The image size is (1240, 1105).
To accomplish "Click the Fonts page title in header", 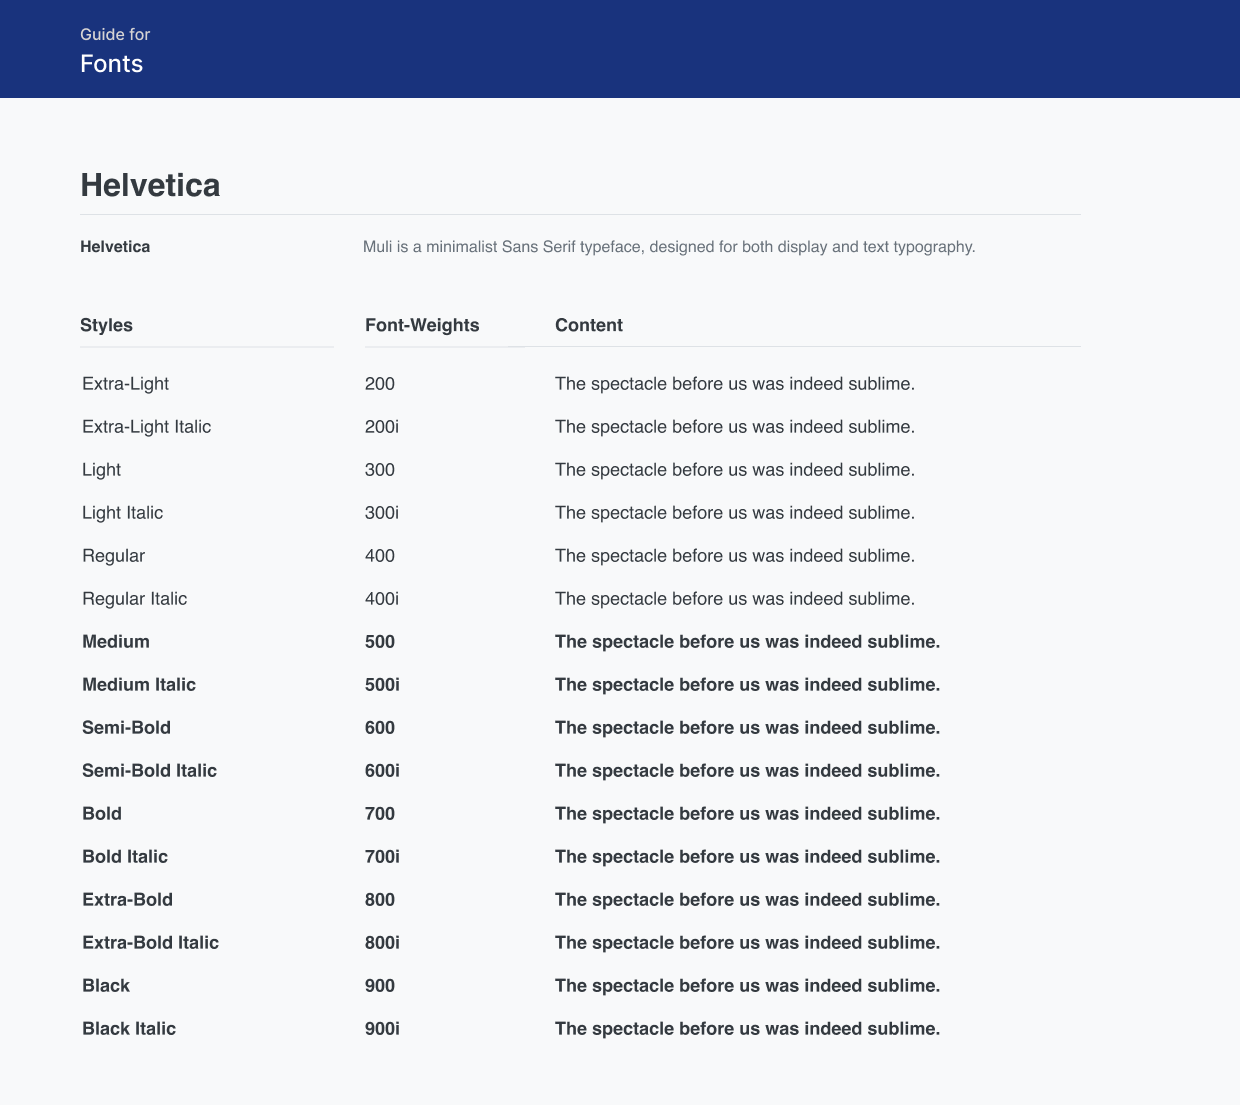I will (x=111, y=64).
